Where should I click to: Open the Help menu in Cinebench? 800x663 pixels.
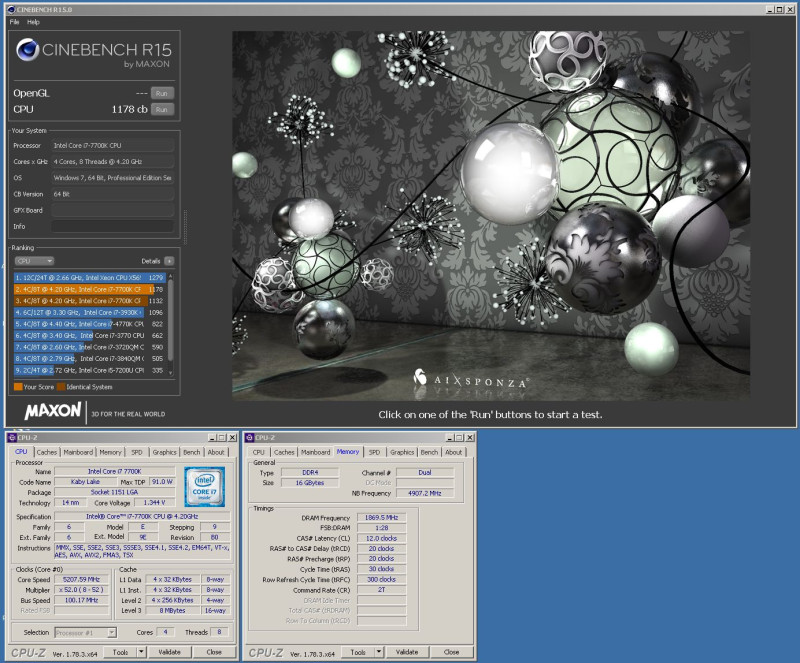coord(33,22)
